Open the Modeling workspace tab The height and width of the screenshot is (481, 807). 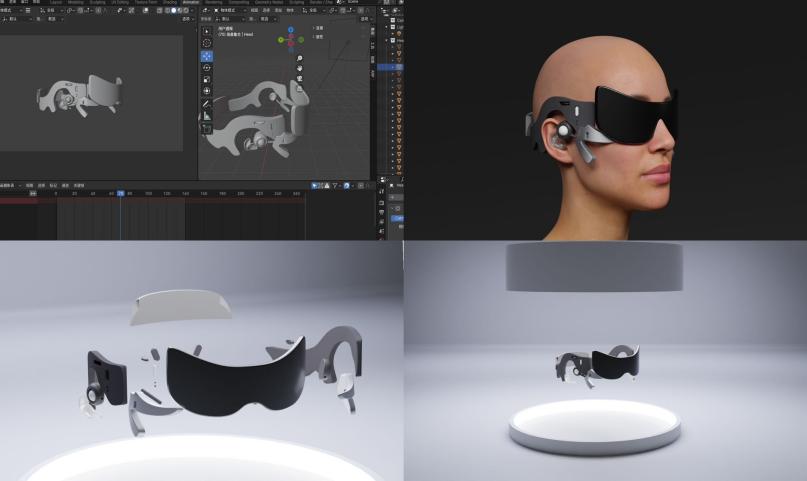(x=74, y=3)
